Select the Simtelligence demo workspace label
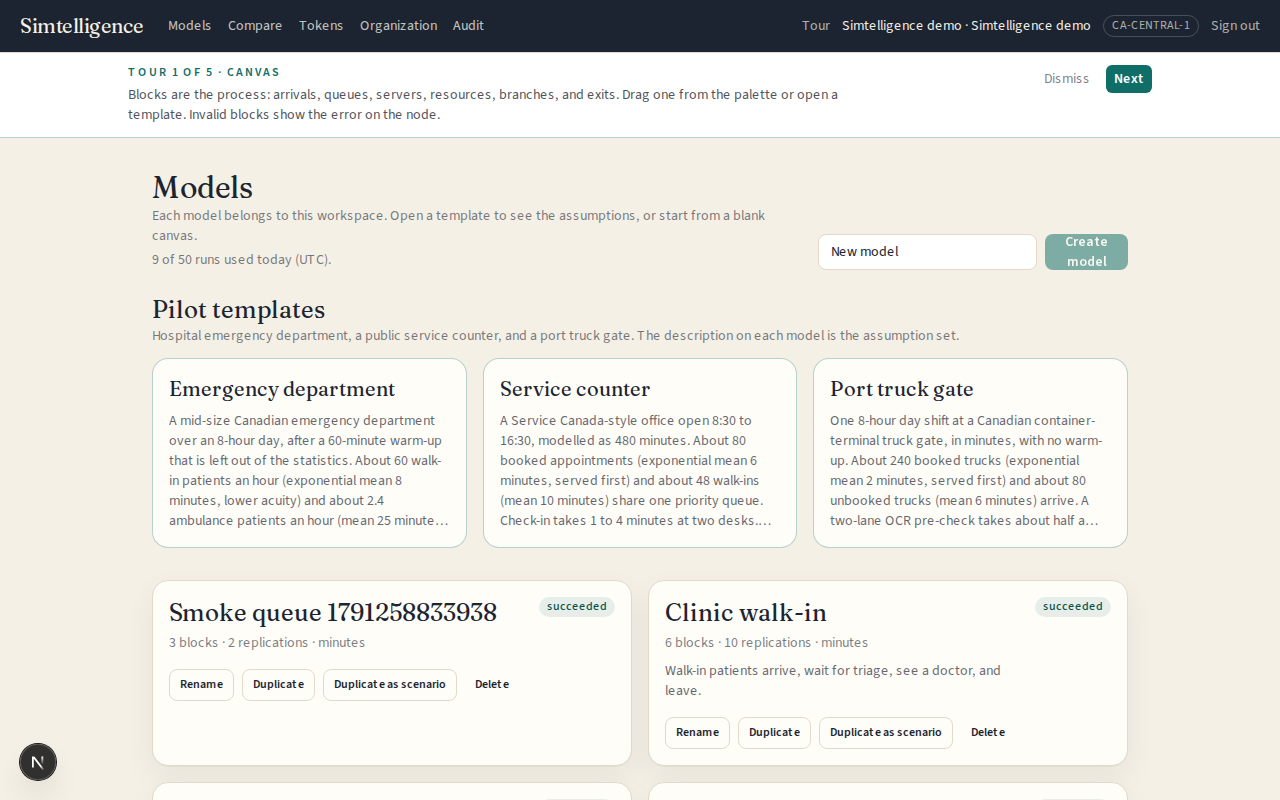The height and width of the screenshot is (800, 1280). [x=966, y=26]
